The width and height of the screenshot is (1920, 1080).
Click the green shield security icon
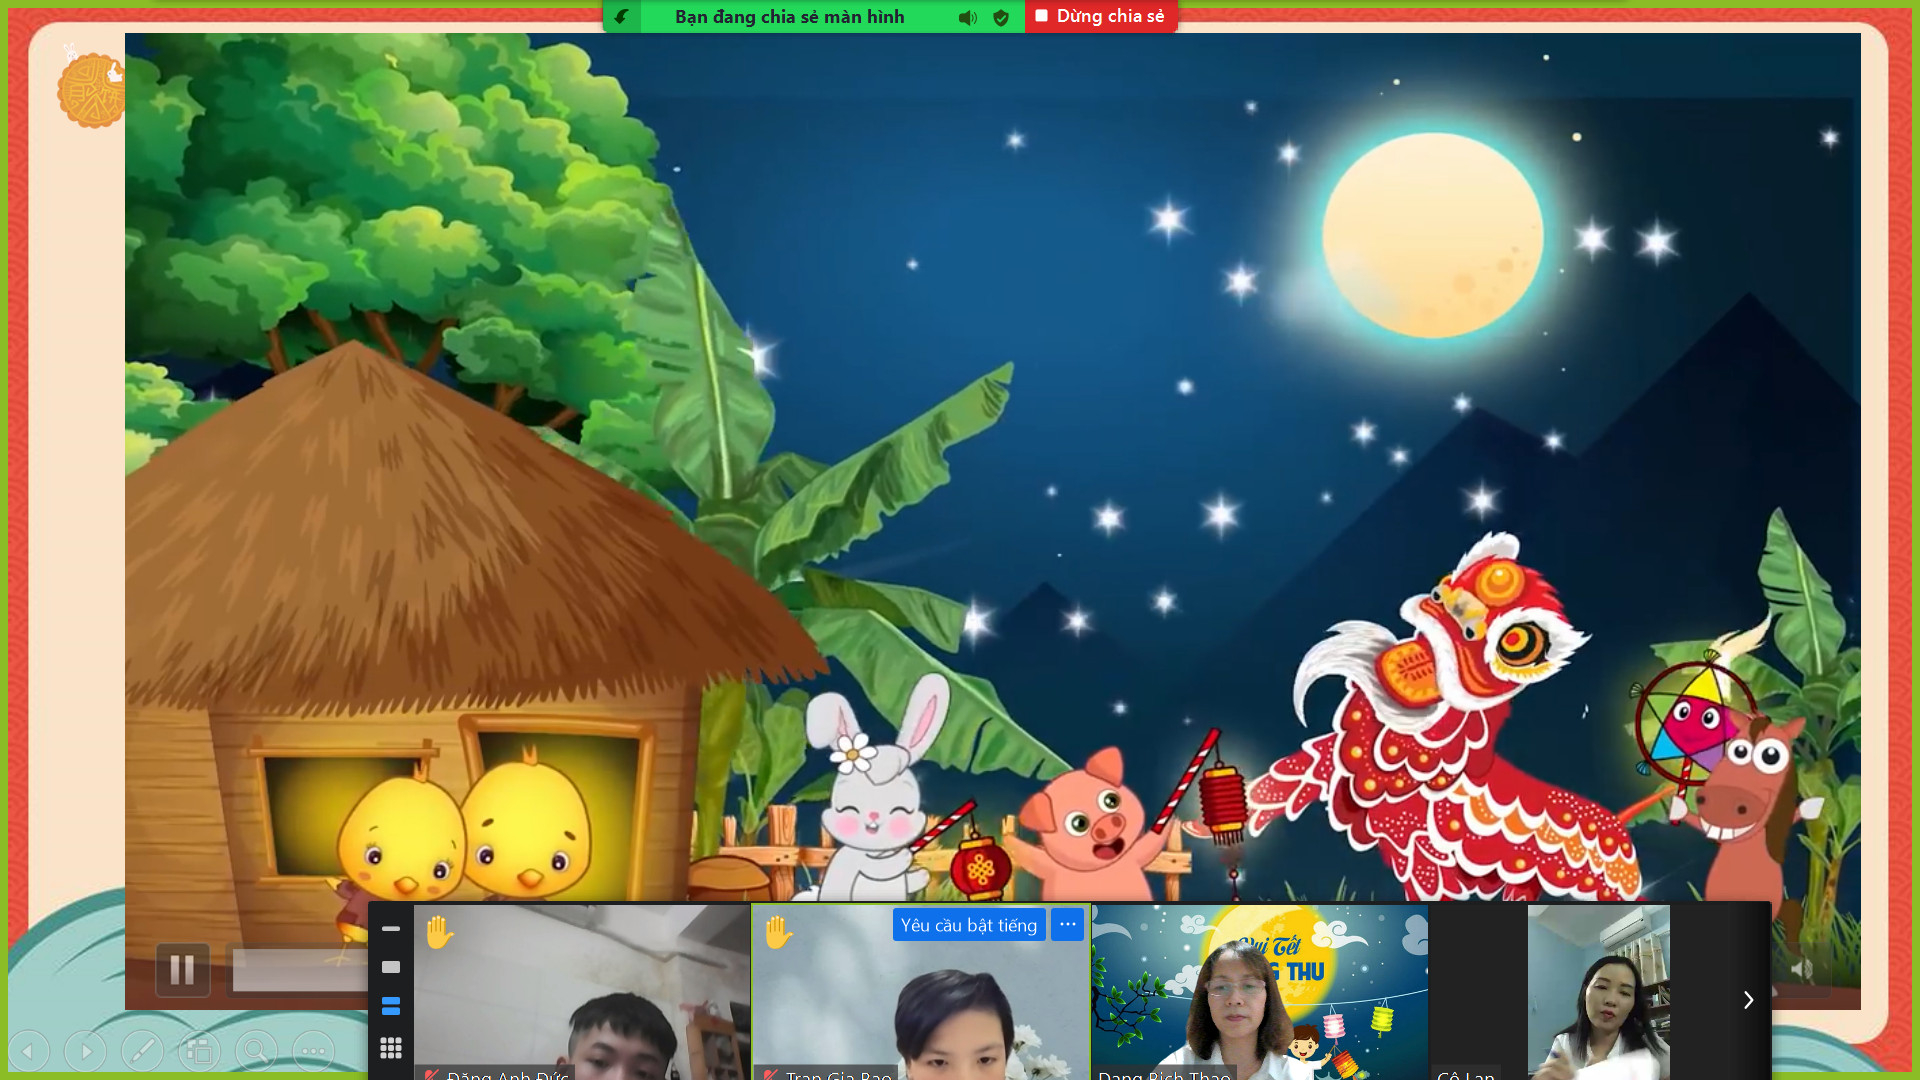click(1001, 17)
